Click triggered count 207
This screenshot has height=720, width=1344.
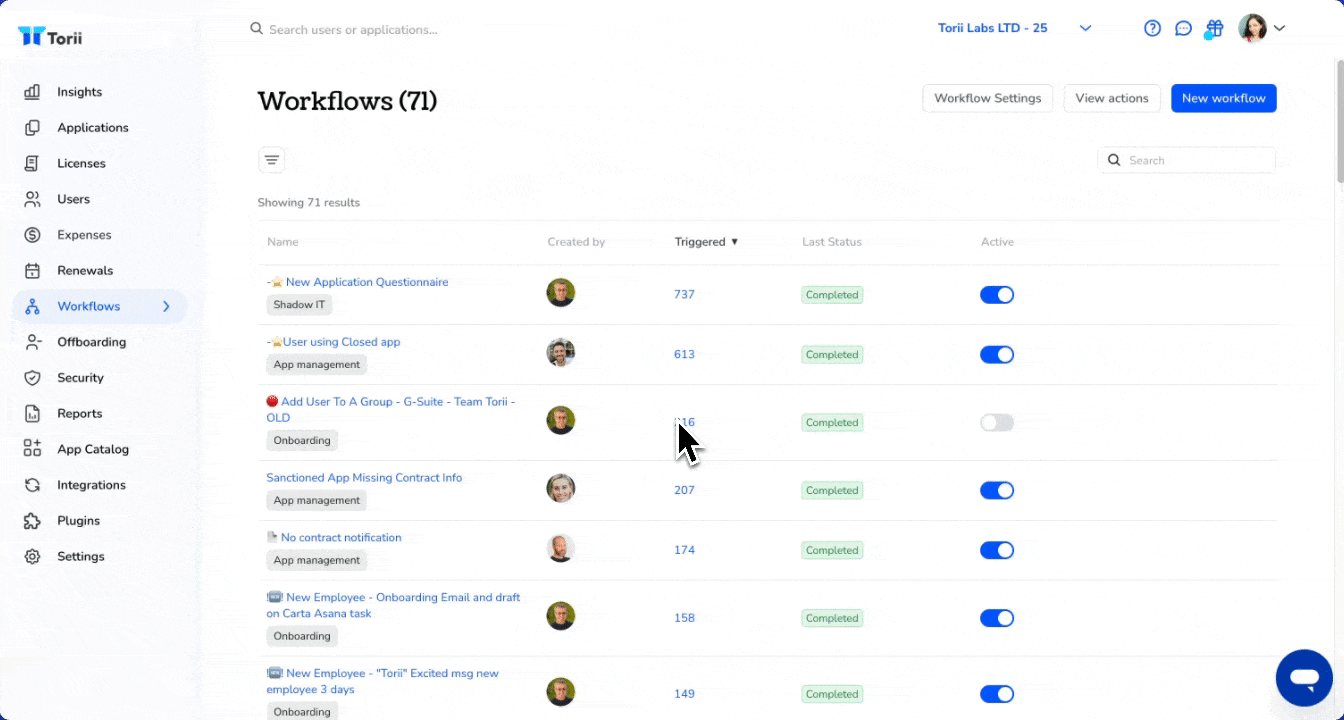(684, 490)
